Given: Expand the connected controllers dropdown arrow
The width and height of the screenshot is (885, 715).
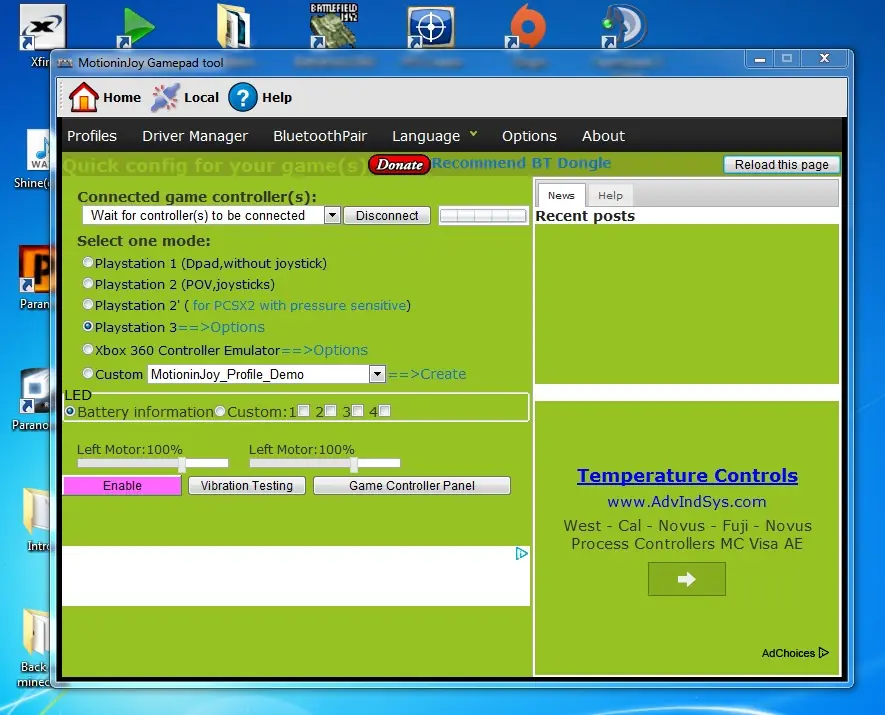Looking at the screenshot, I should [x=332, y=215].
